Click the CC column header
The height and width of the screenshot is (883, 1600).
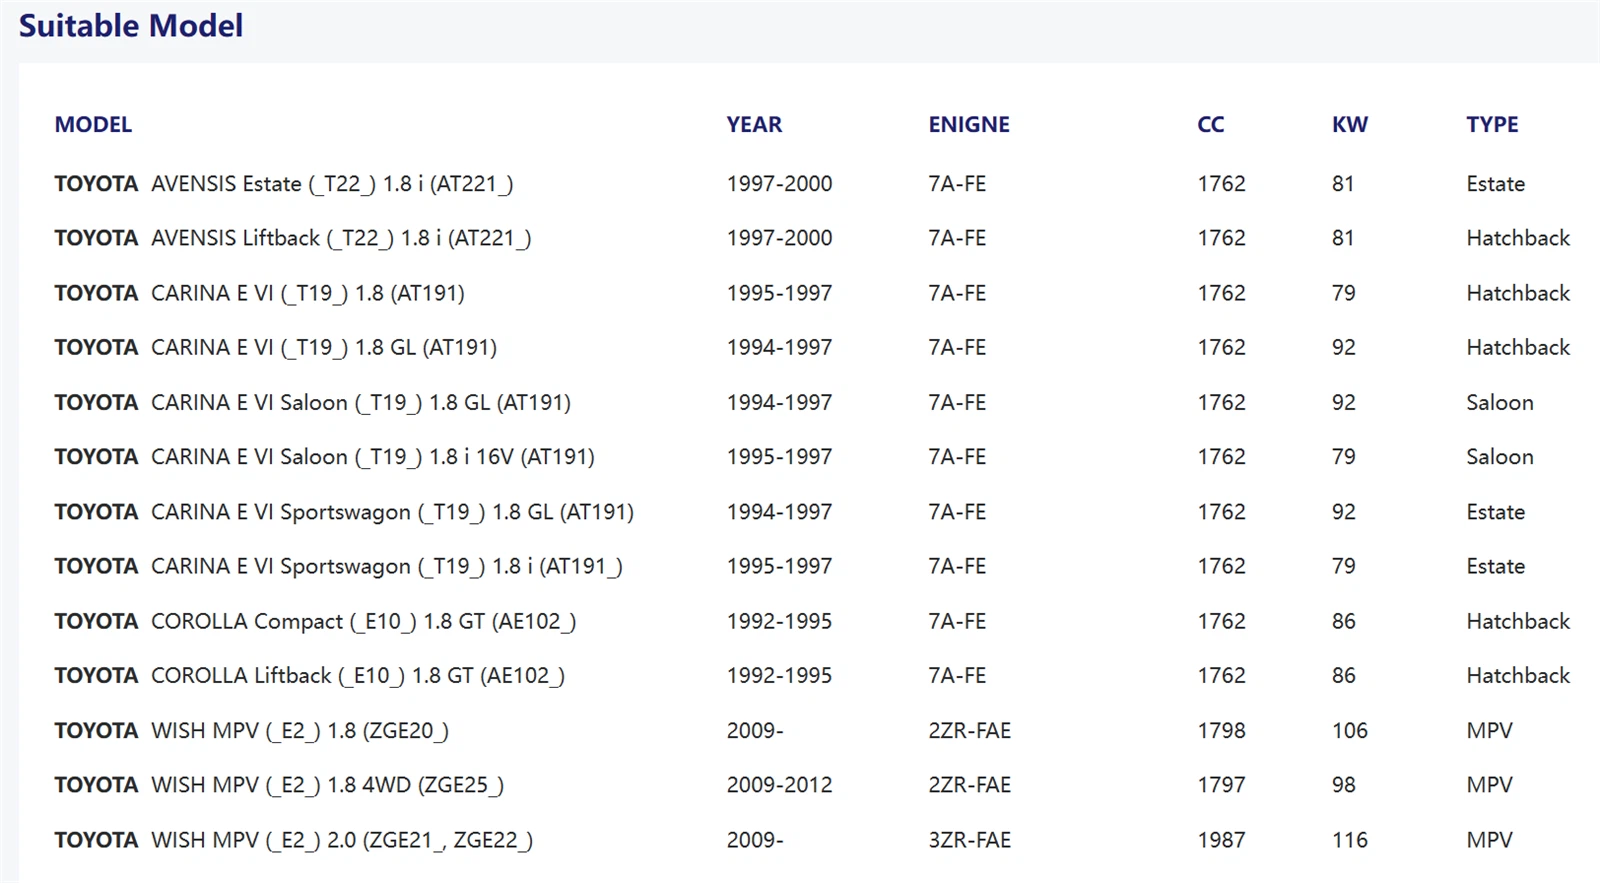click(x=1211, y=125)
